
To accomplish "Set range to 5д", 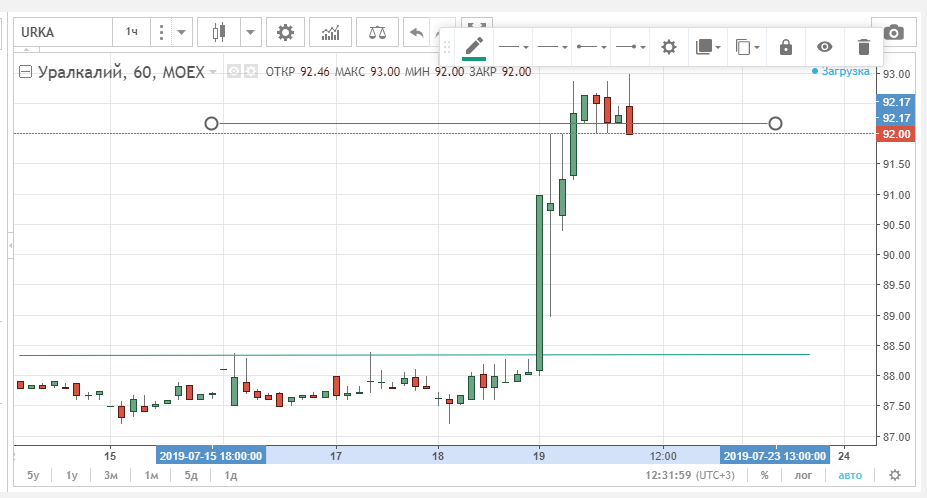I will click(191, 476).
